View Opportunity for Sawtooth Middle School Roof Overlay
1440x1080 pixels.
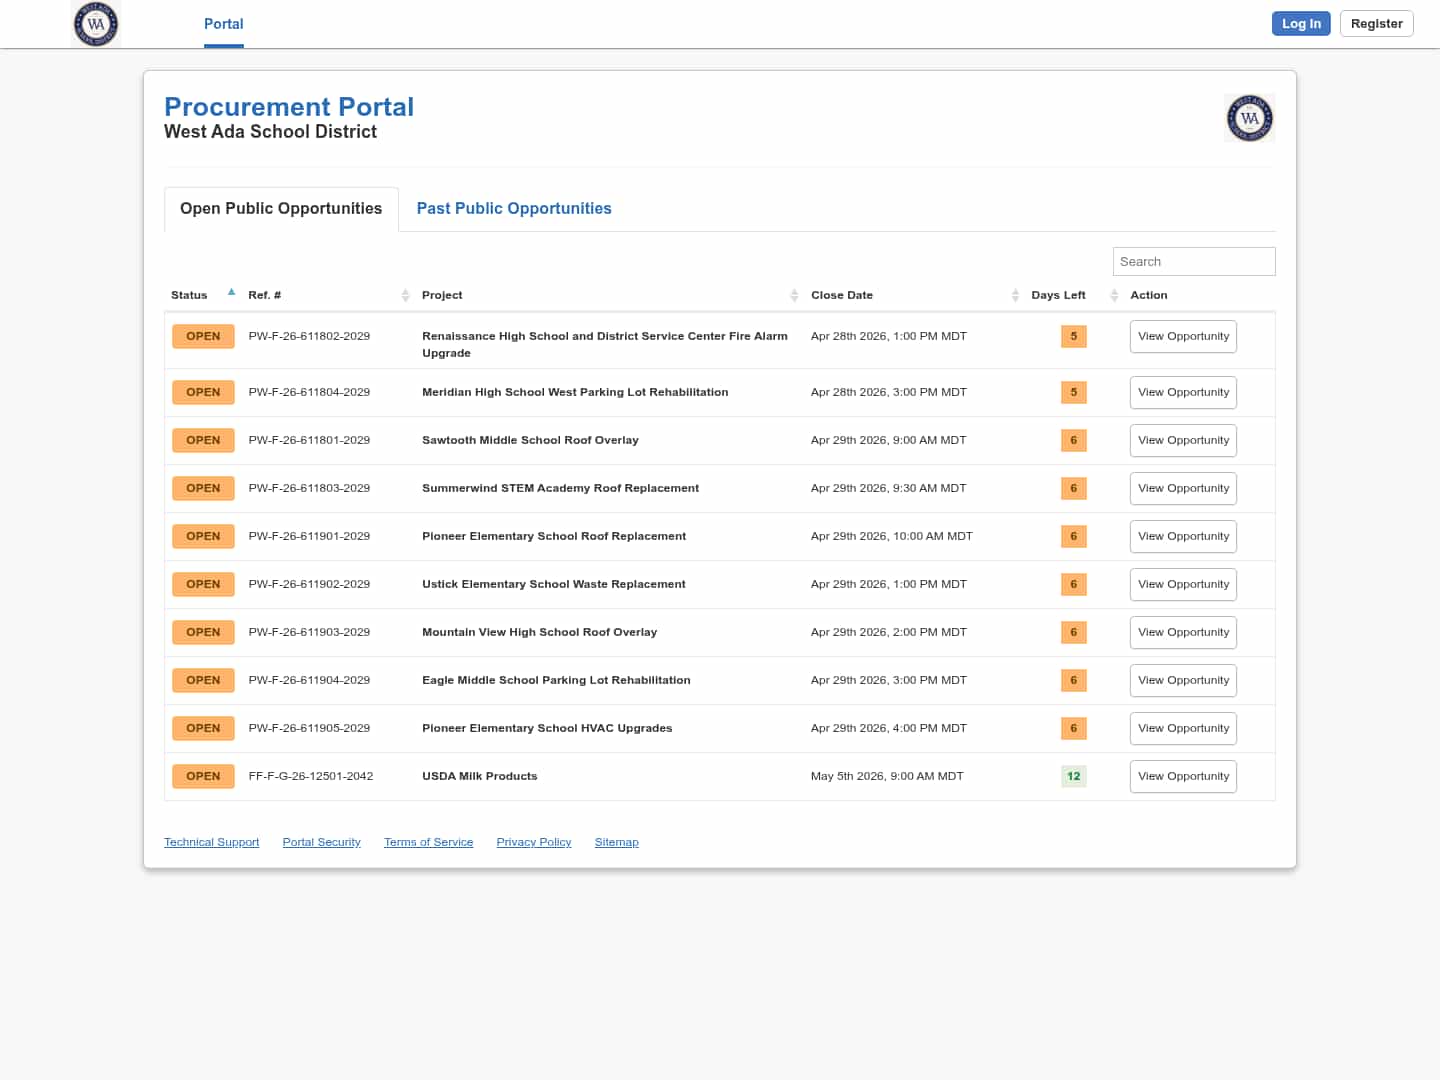point(1183,440)
